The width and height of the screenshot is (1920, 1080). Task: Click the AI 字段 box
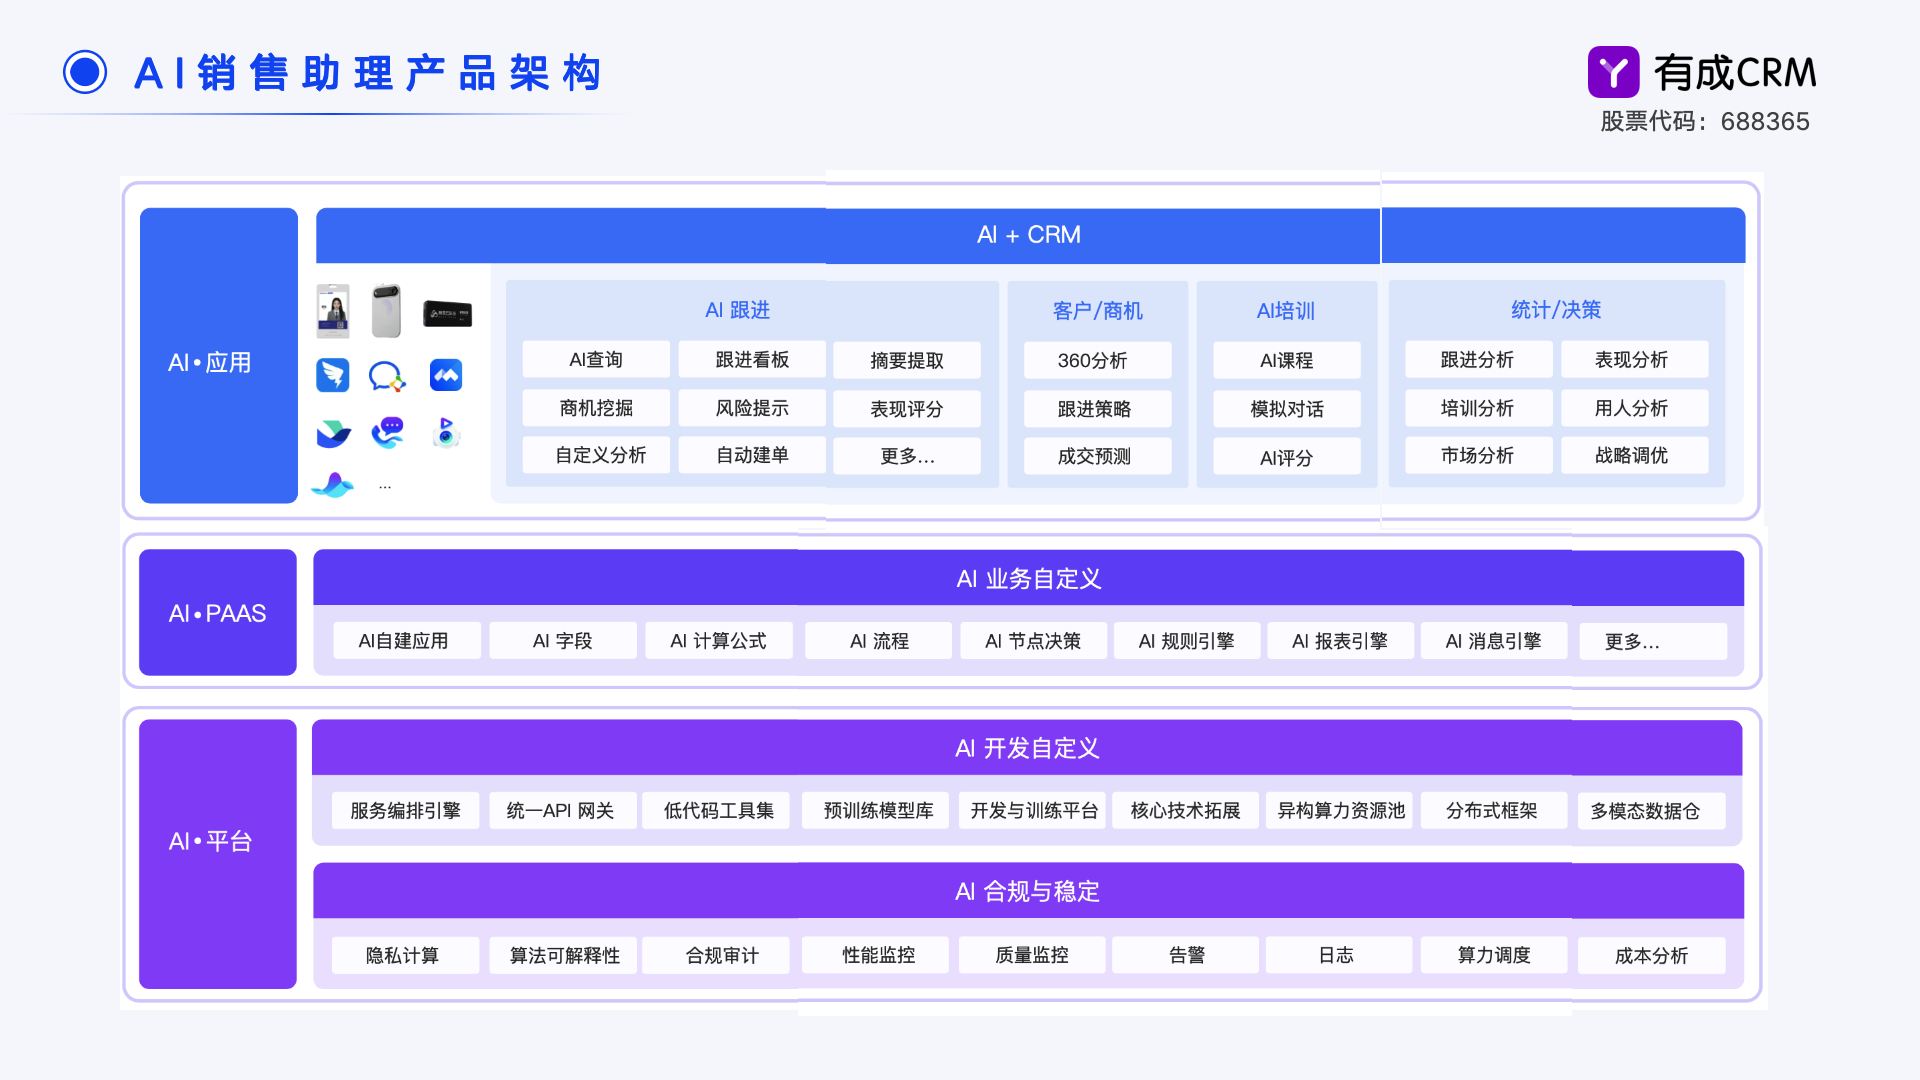[563, 641]
